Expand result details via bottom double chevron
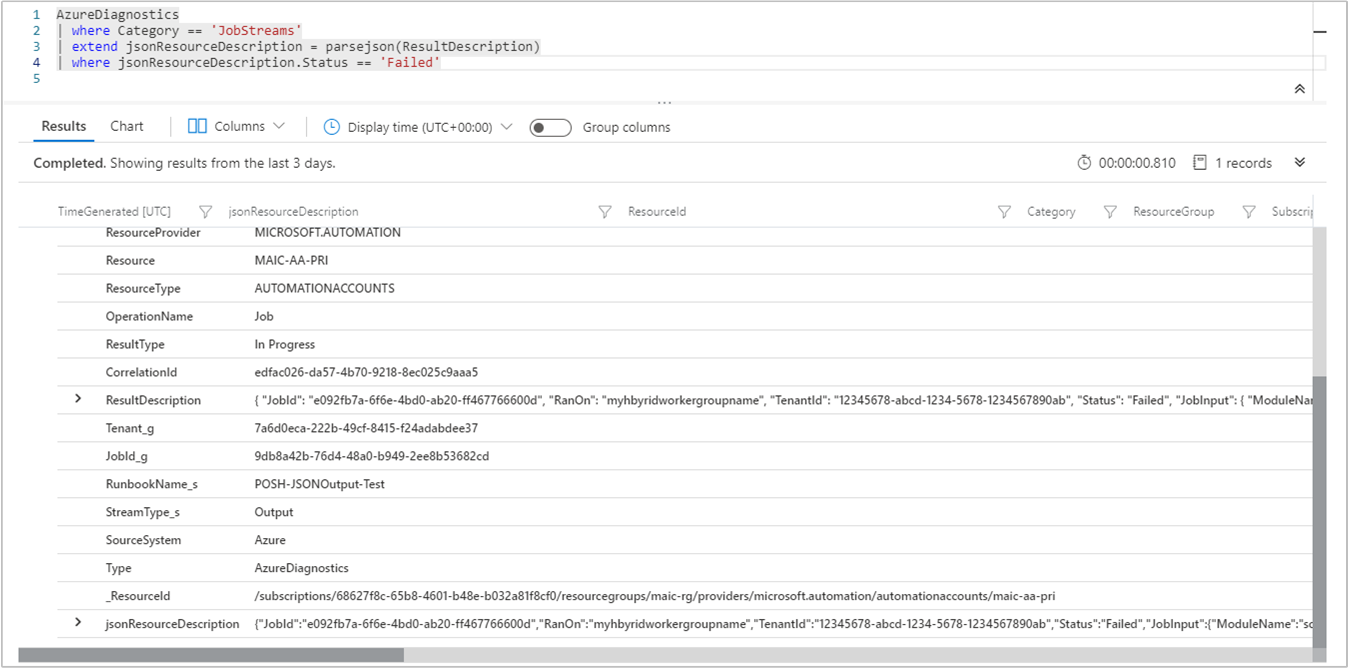This screenshot has height=668, width=1349. [x=1300, y=162]
